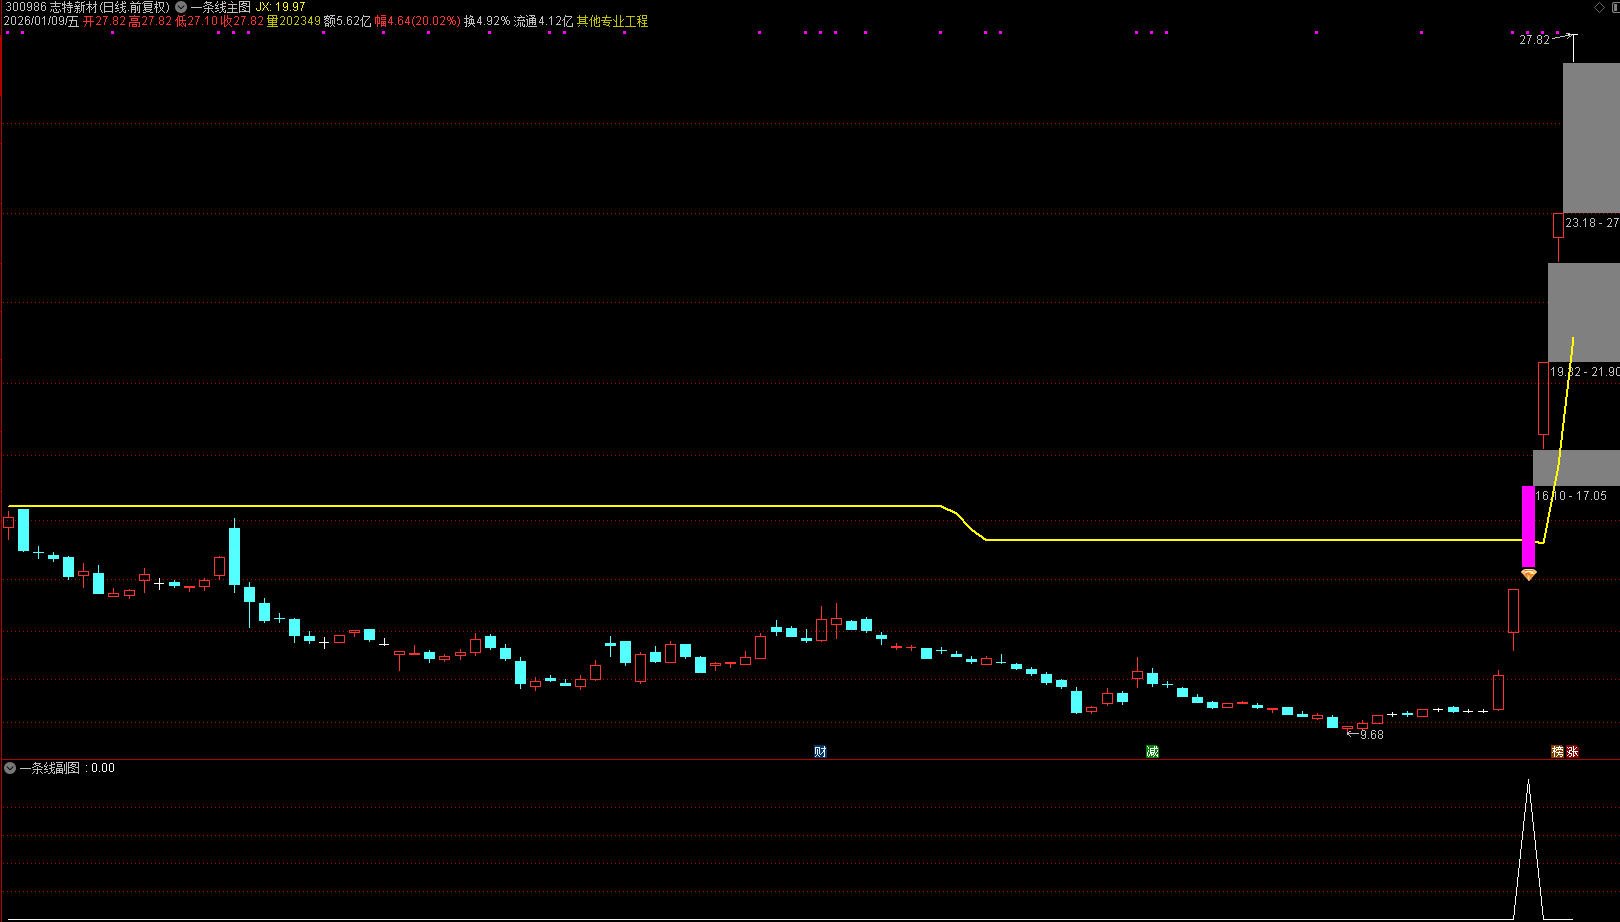Click the low price 低27.10
1620x922 pixels.
tap(197, 21)
